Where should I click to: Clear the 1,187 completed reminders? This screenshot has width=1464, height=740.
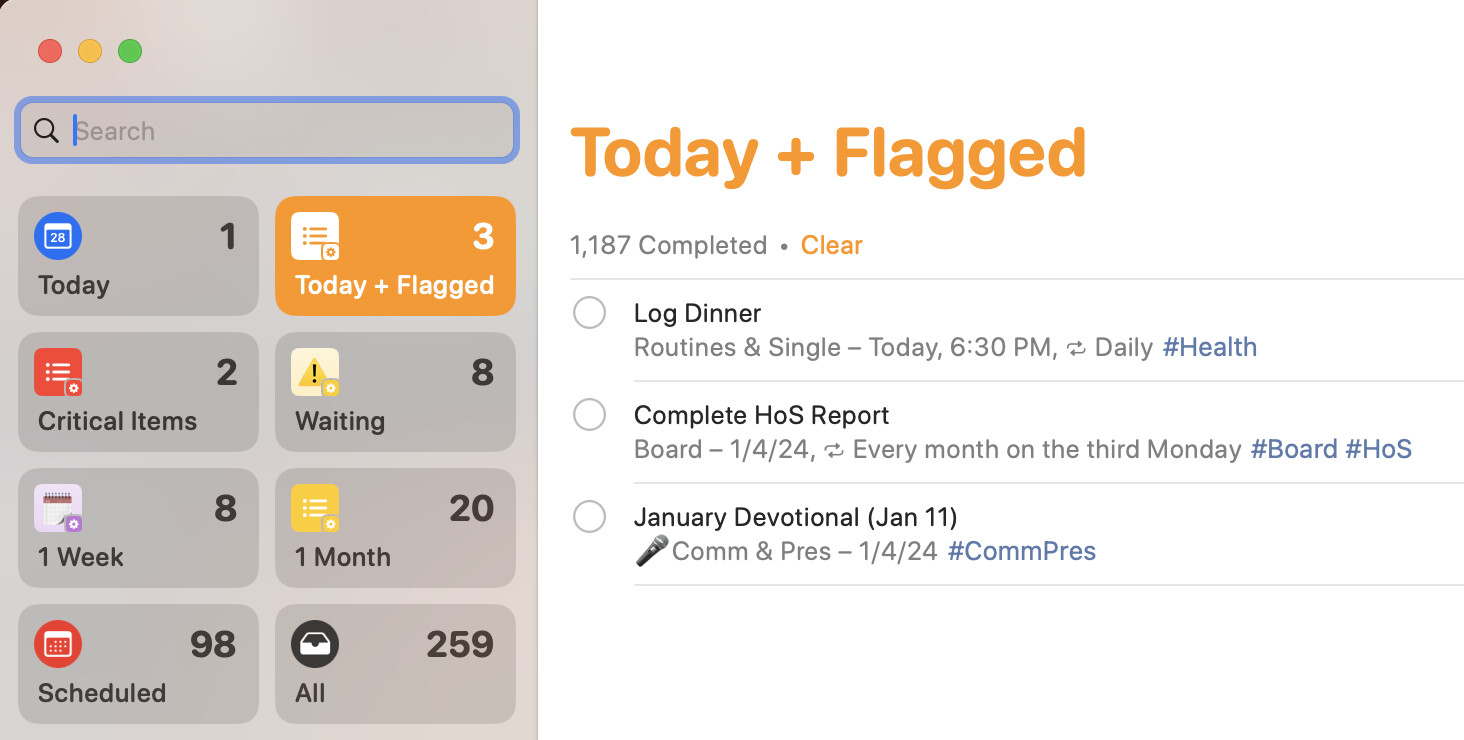click(831, 245)
